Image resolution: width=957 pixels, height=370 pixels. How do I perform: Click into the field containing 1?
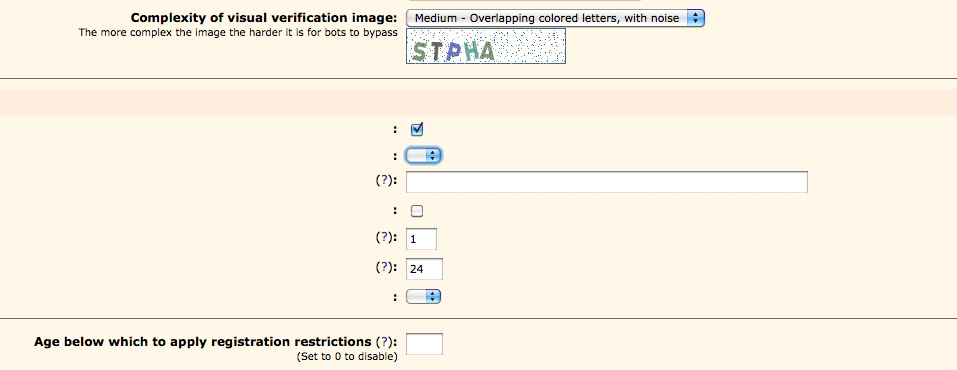click(421, 239)
